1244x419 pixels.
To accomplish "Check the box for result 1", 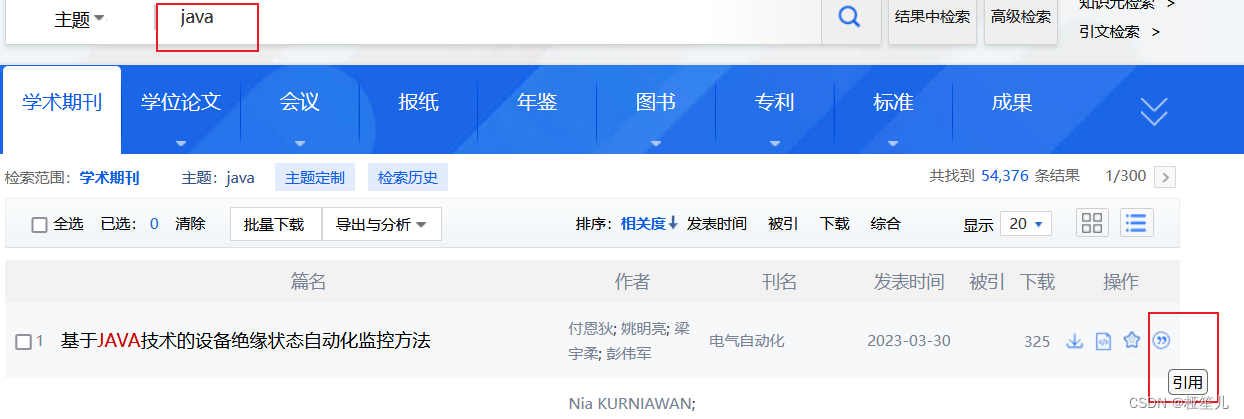I will (23, 342).
